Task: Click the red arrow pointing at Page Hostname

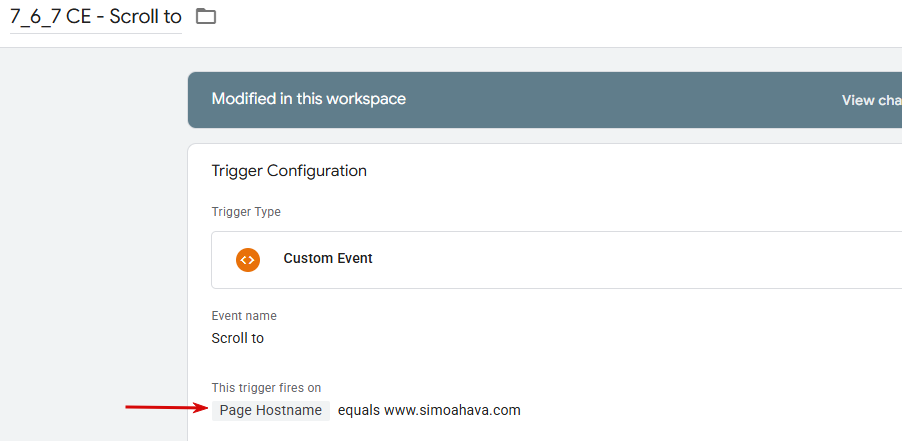Action: [163, 407]
